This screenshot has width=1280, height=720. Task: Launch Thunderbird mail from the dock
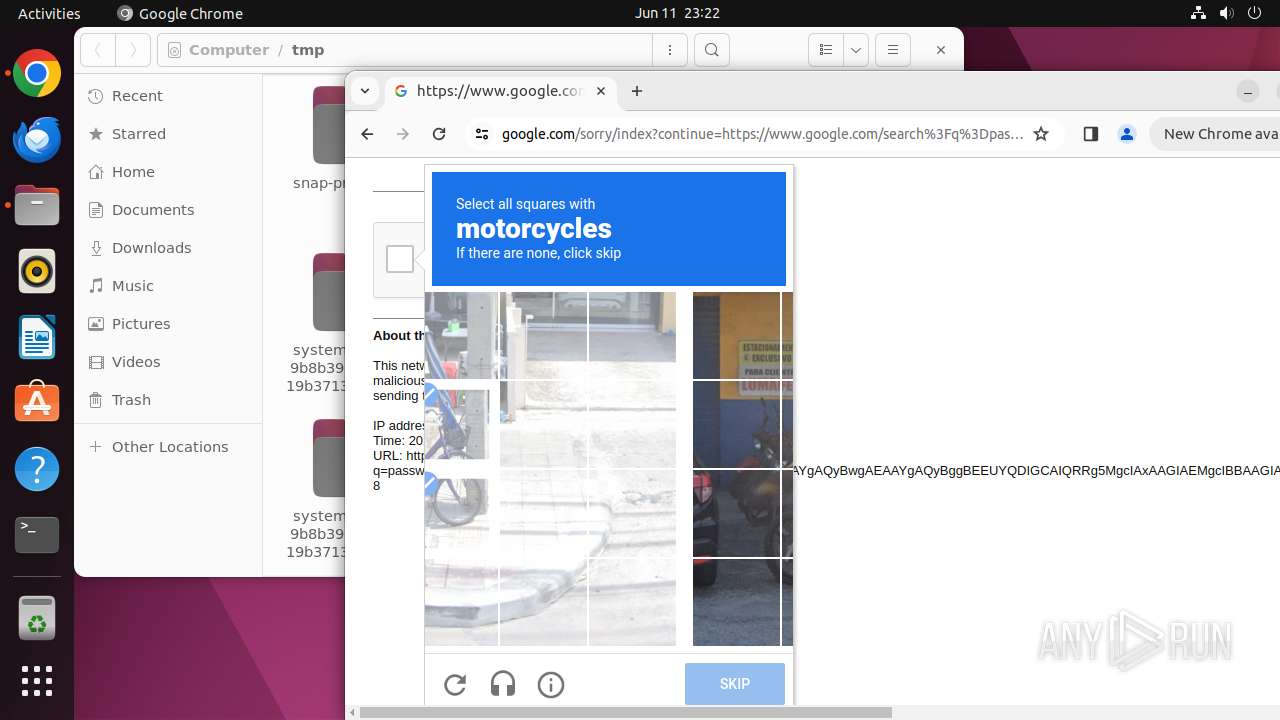click(37, 140)
